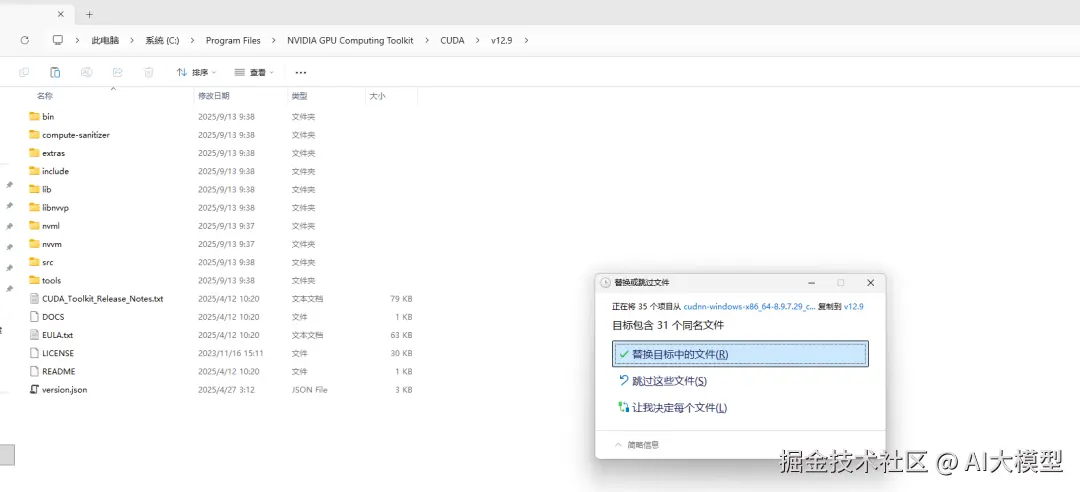Open the three-dot more options menu
The width and height of the screenshot is (1080, 492).
point(301,72)
